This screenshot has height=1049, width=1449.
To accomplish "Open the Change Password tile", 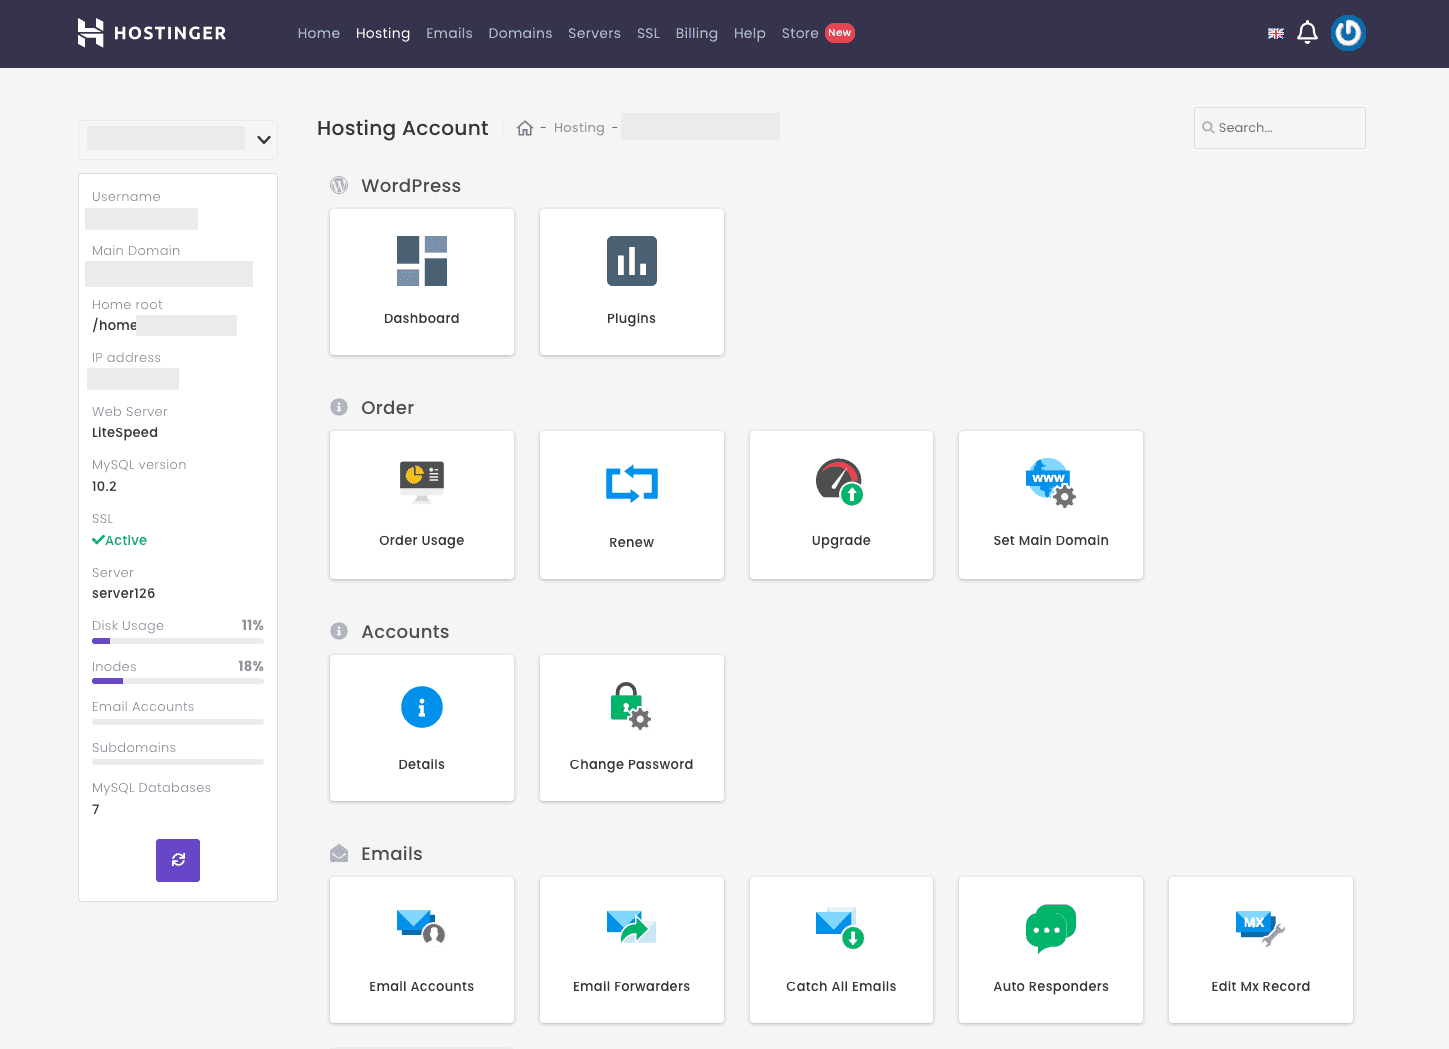I will (632, 728).
